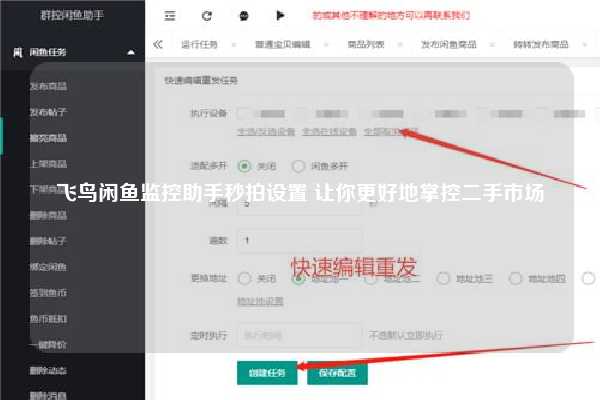Open 删除商品 in the sidebar
The image size is (600, 400).
49,216
